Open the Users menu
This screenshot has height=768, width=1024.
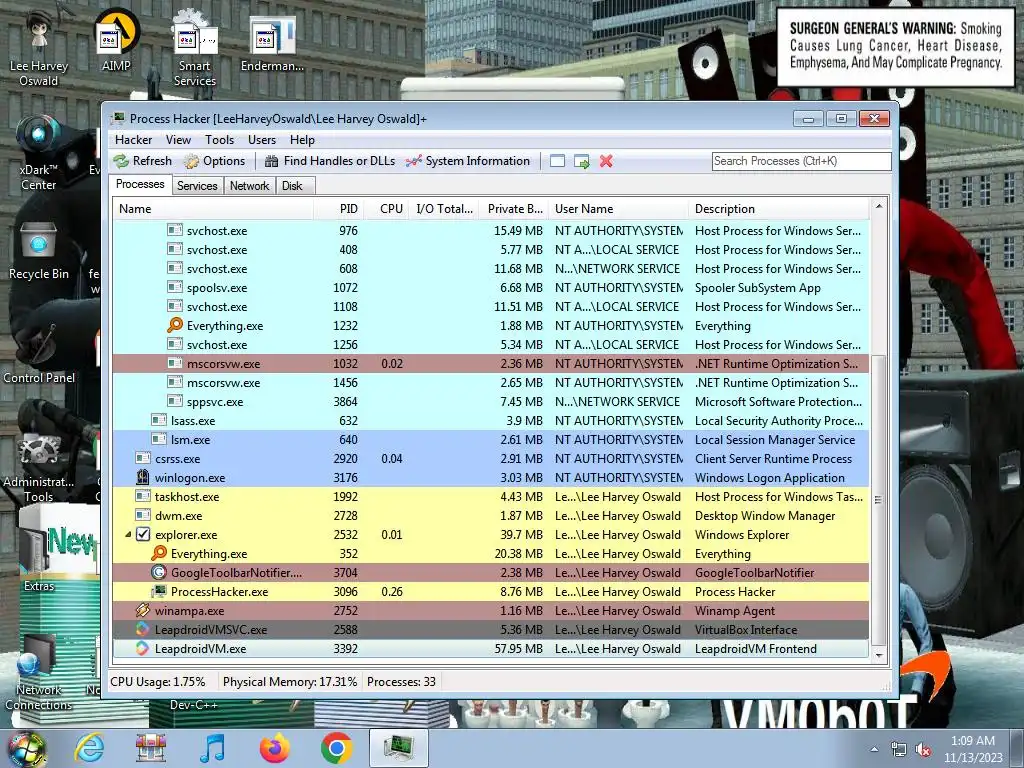pyautogui.click(x=262, y=140)
